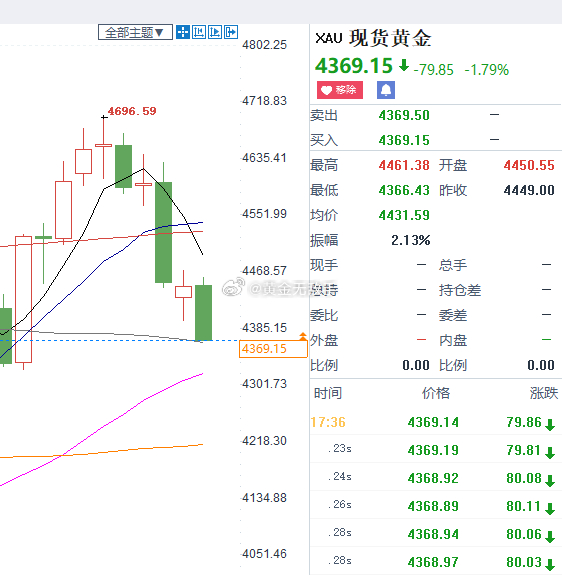
Task: Click the 昨收 value 4449.00
Action: (529, 190)
